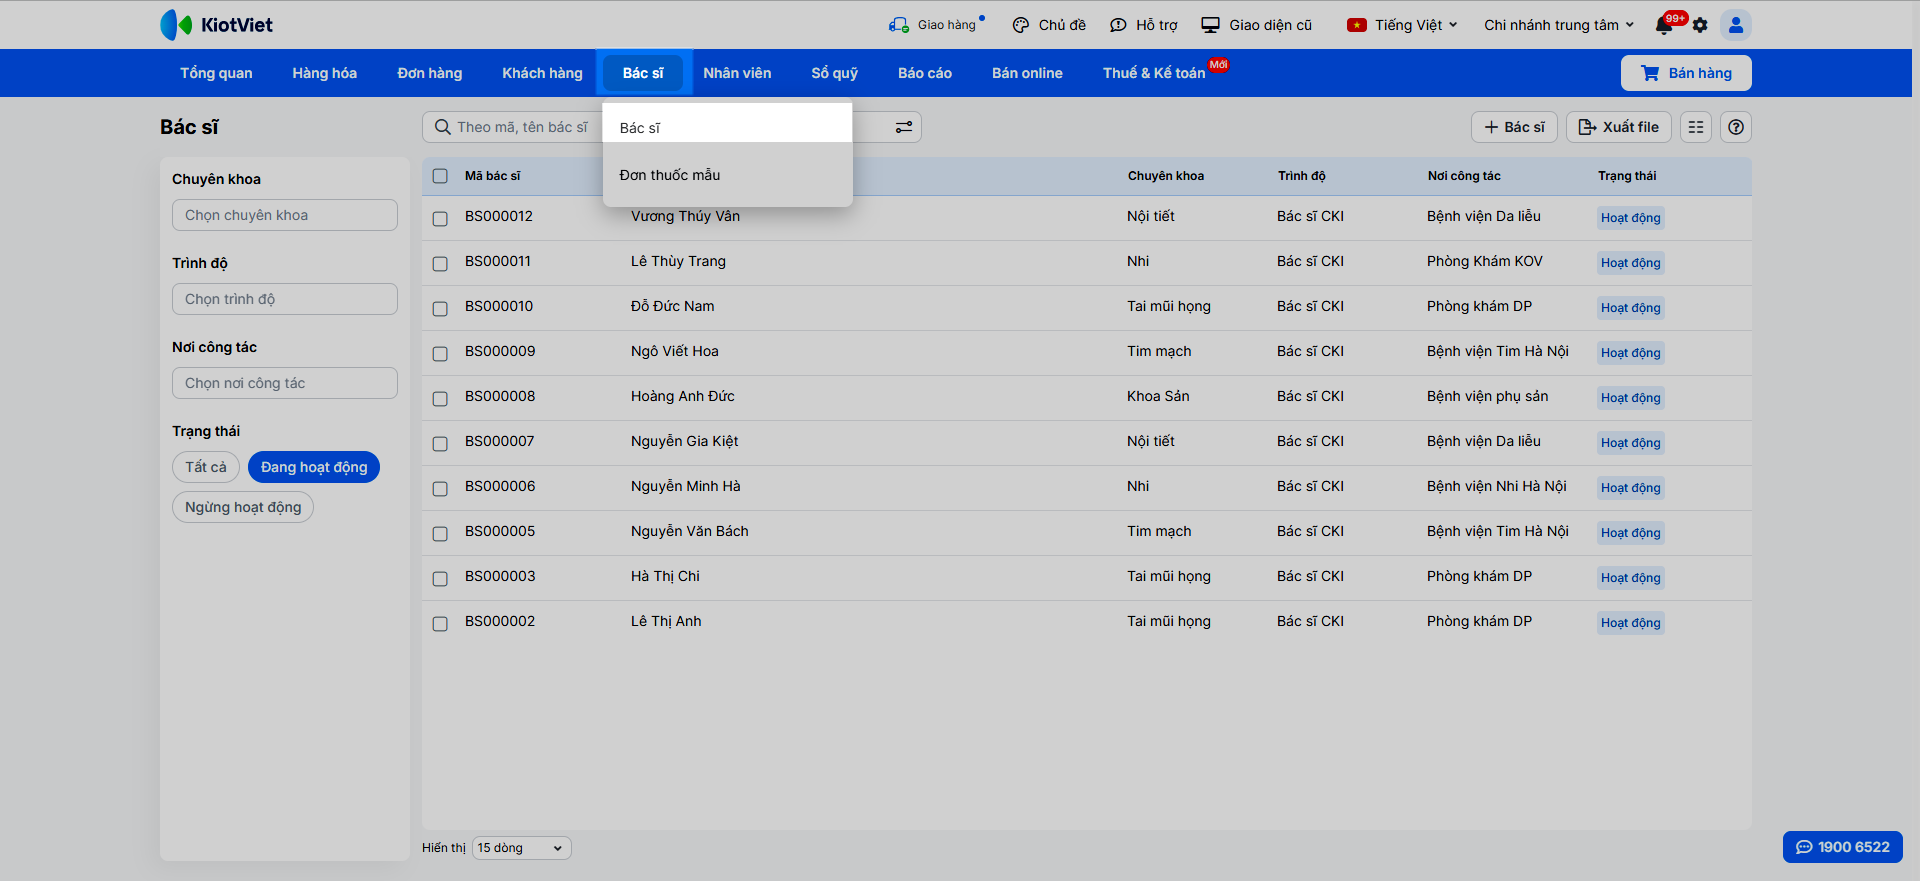Tick checkbox for BS000002
The height and width of the screenshot is (881, 1920).
[440, 623]
